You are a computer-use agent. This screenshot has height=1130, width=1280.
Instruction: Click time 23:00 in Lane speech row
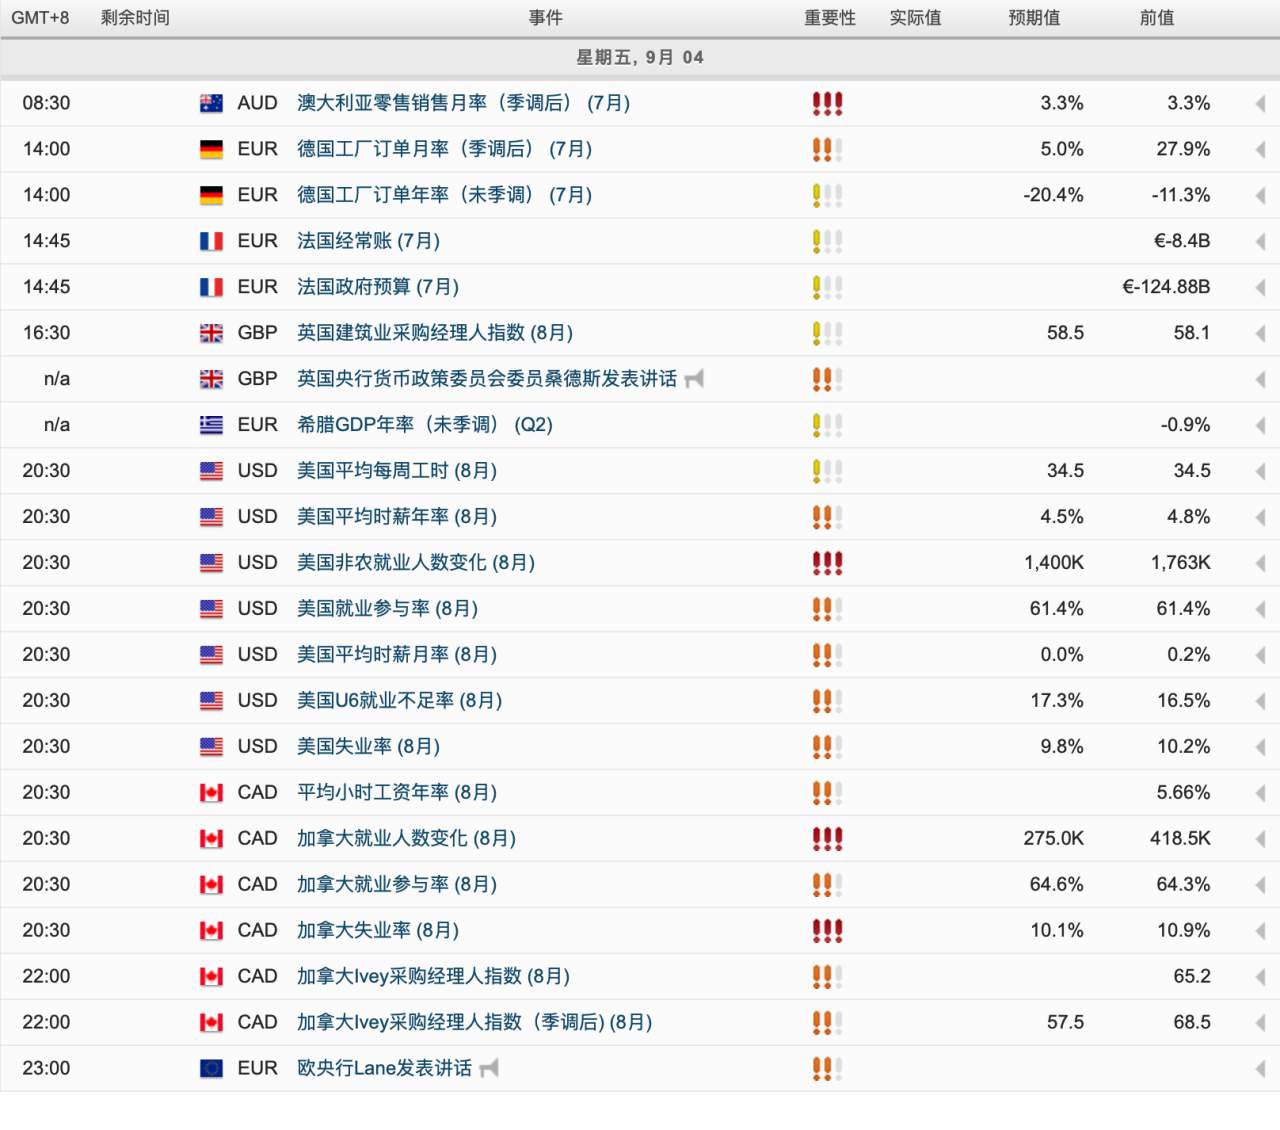click(46, 1069)
